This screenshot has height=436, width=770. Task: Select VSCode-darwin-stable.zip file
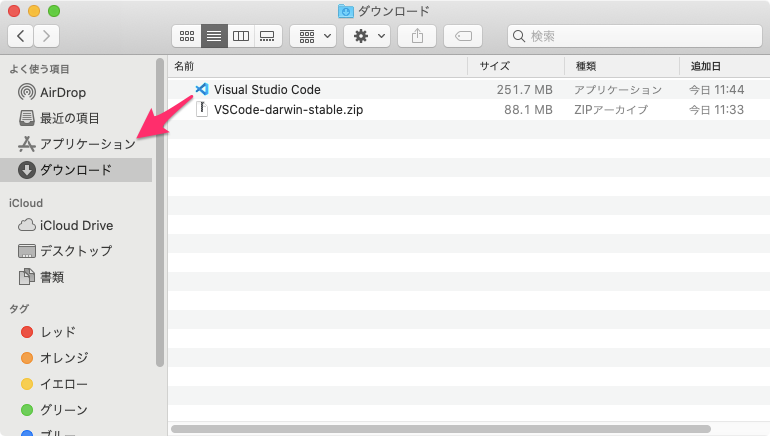coord(469,109)
